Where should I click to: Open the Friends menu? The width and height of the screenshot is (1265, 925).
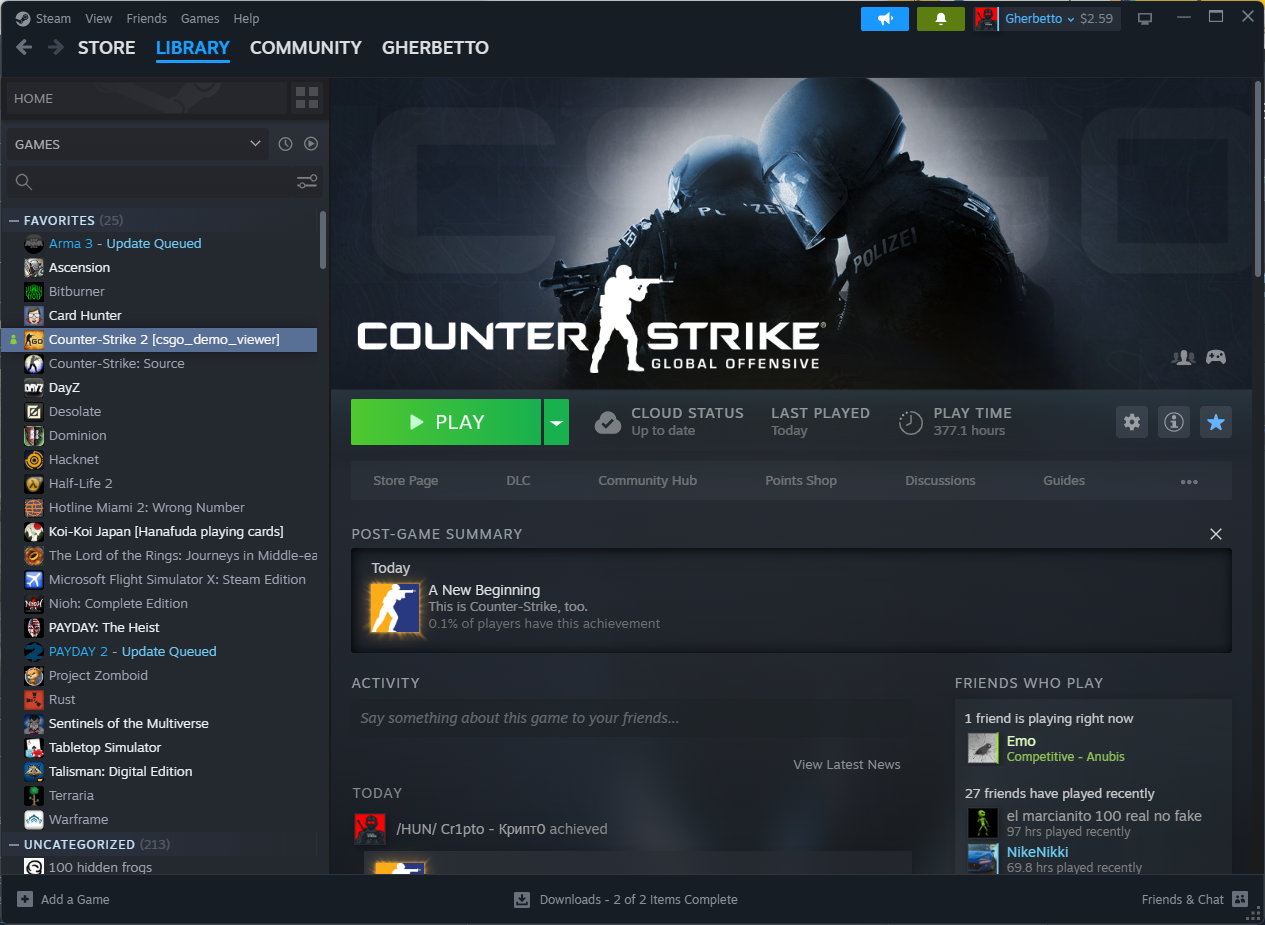[147, 18]
